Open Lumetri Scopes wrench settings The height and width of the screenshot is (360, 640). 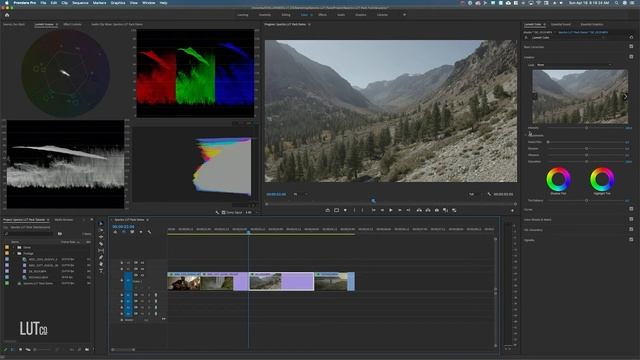point(217,212)
